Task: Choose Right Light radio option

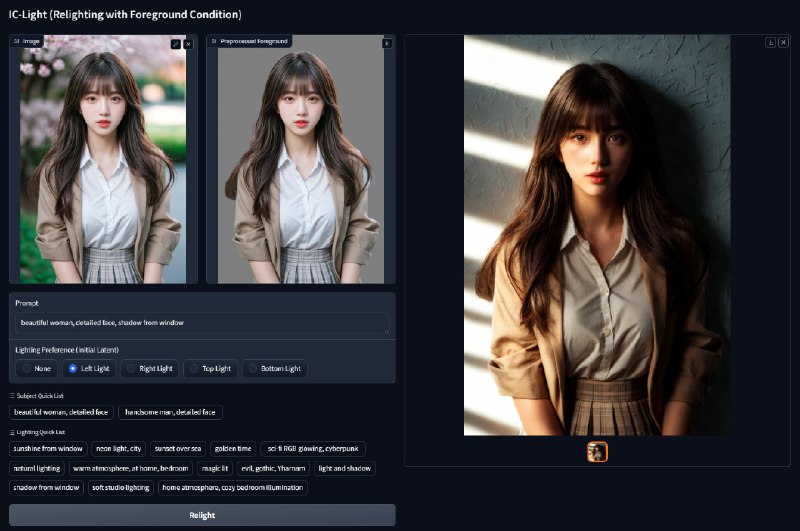Action: pyautogui.click(x=150, y=368)
